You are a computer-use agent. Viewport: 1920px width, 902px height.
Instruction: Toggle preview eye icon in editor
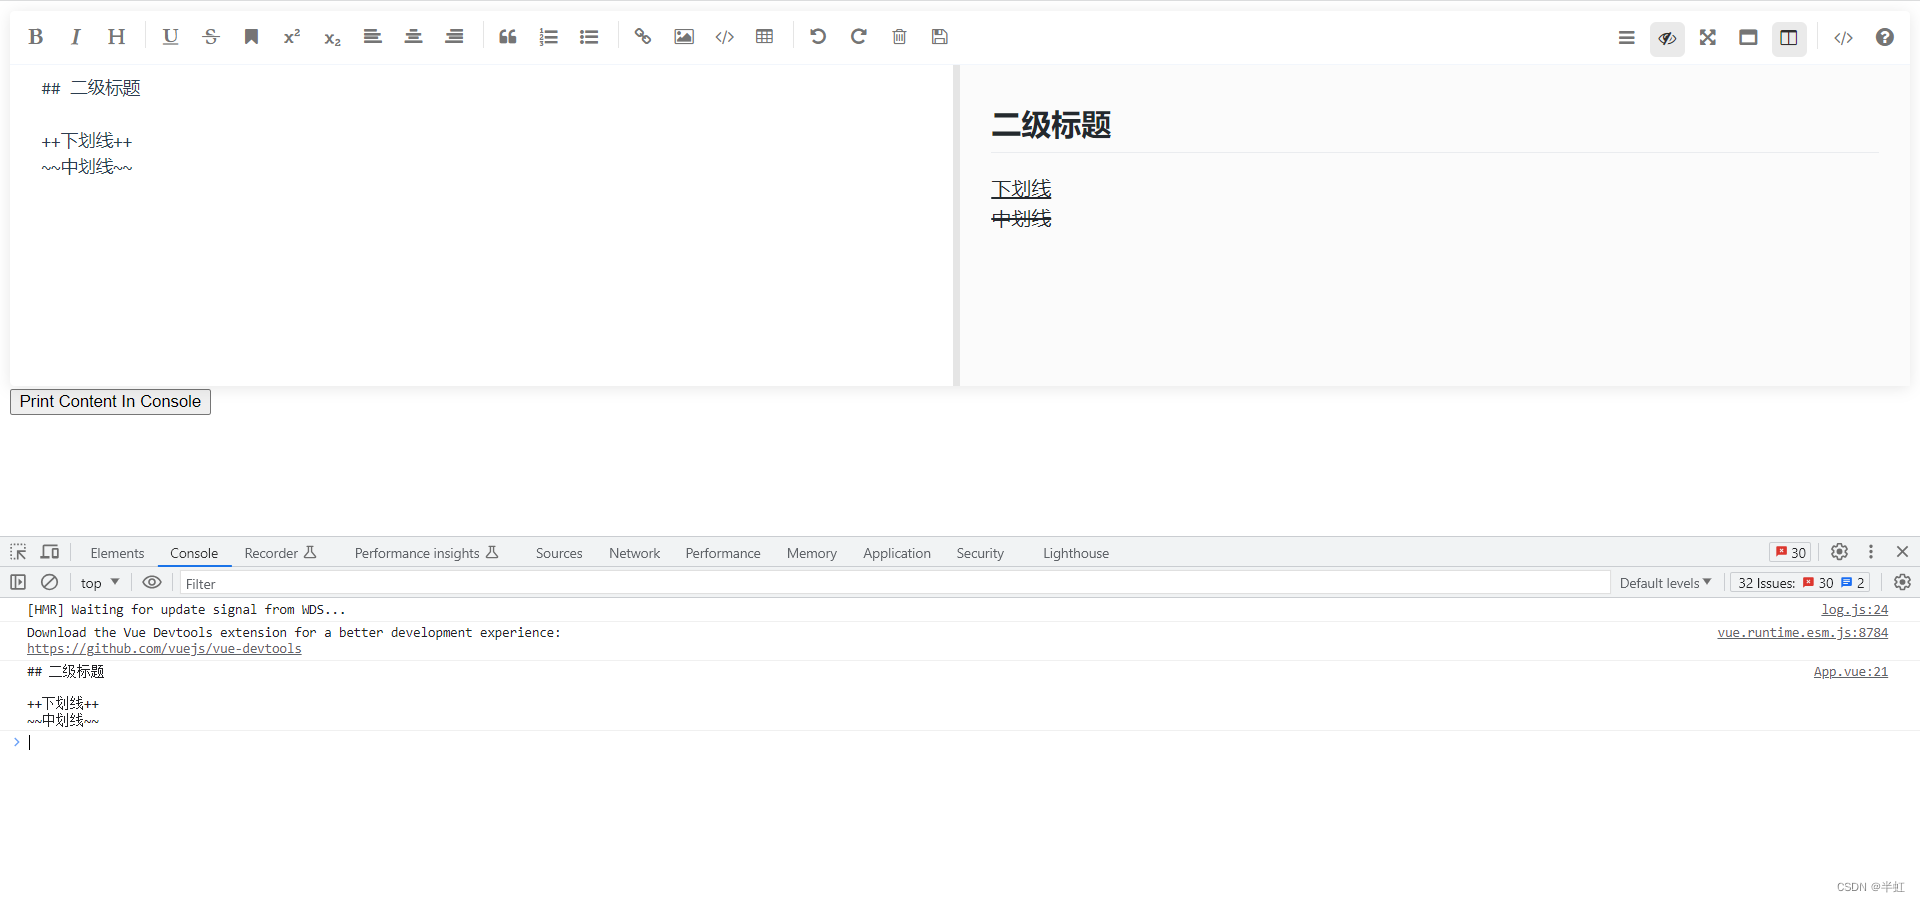[x=1667, y=38]
